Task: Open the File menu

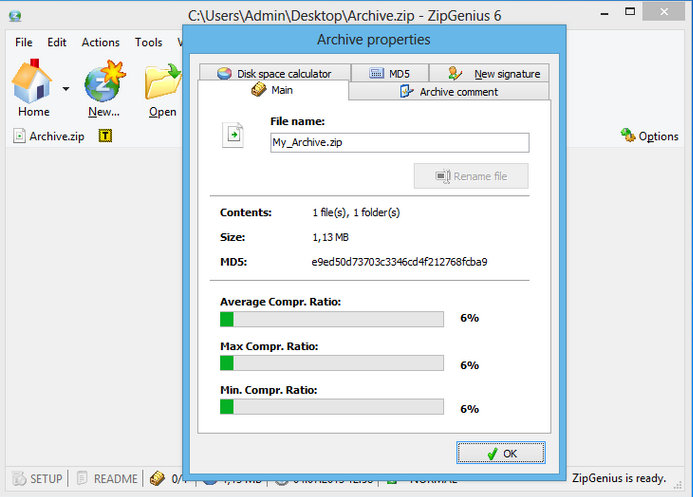Action: tap(24, 42)
